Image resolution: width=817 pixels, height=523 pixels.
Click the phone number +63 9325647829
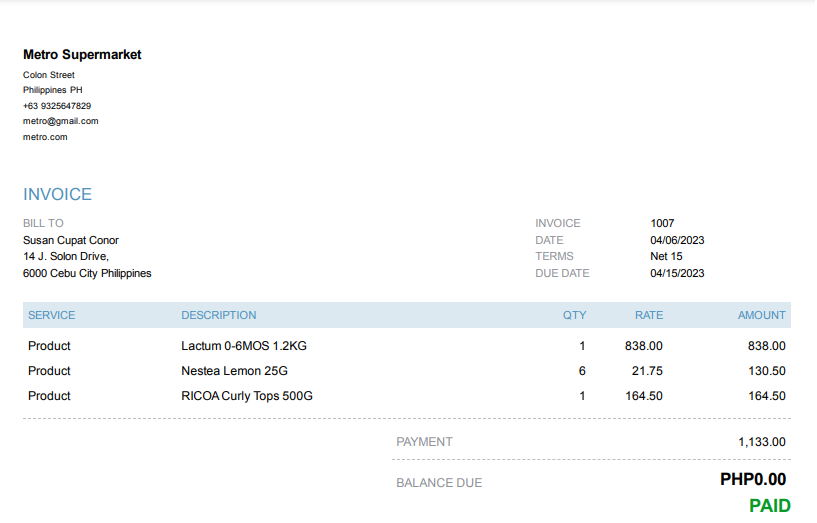point(57,106)
